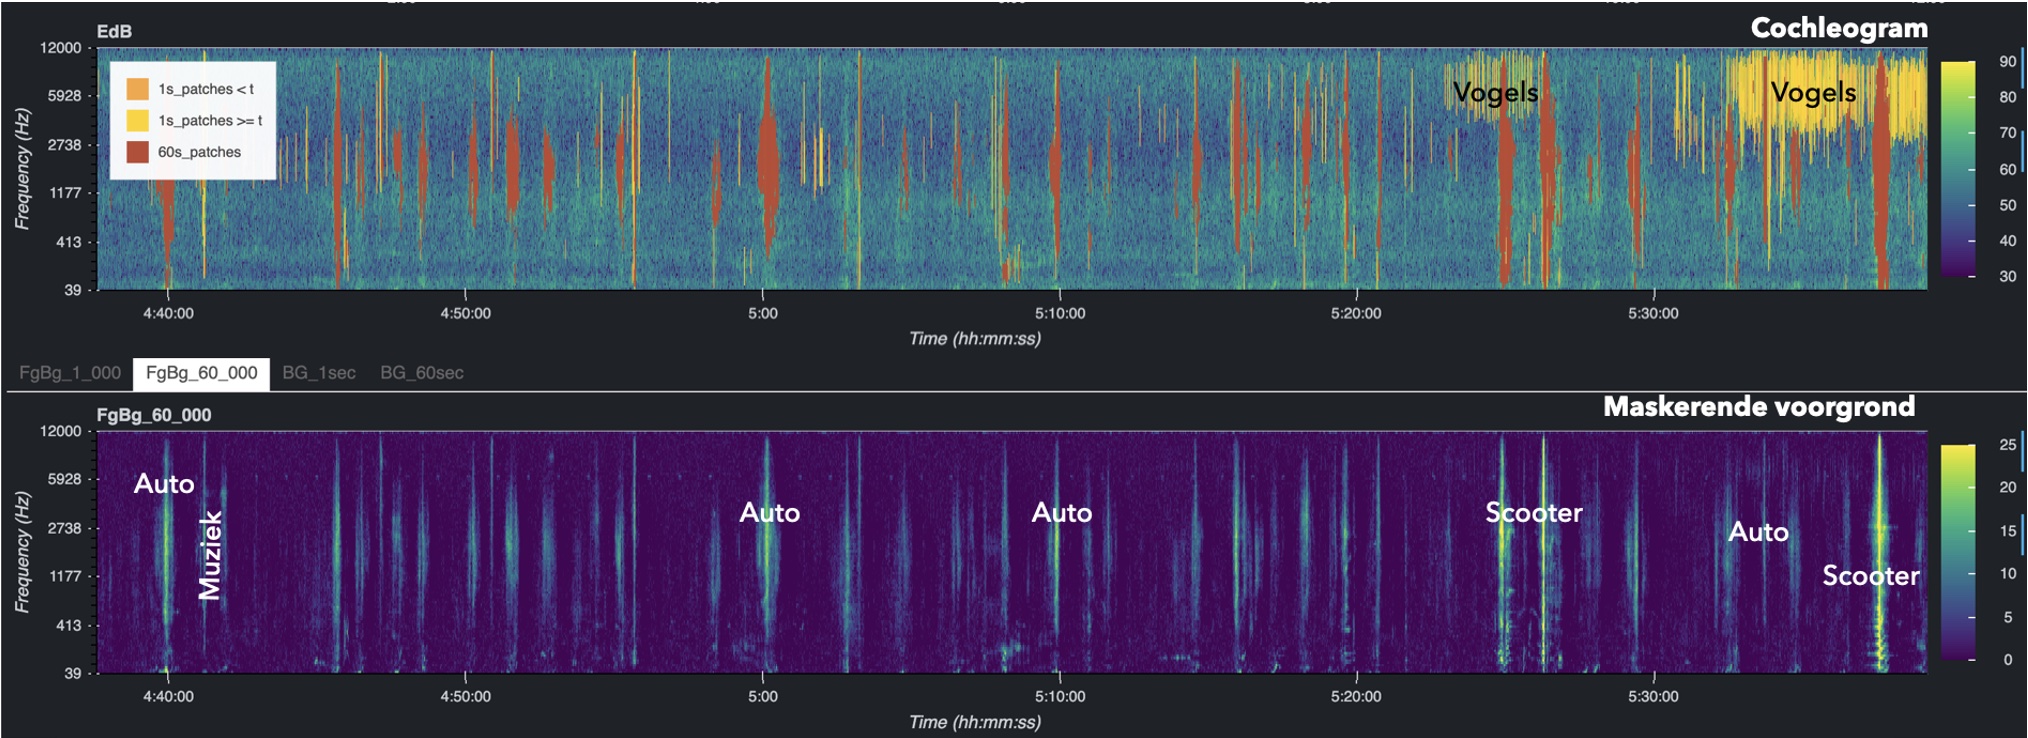Switch to the FgBg_1_000 tab
The image size is (2028, 738).
tap(70, 373)
